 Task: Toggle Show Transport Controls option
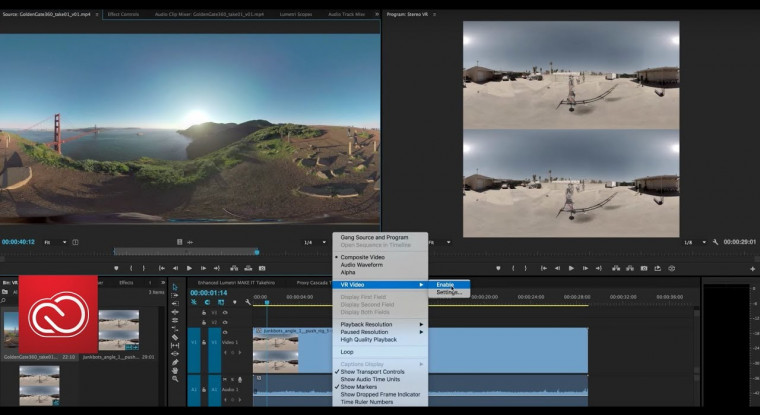(x=372, y=372)
